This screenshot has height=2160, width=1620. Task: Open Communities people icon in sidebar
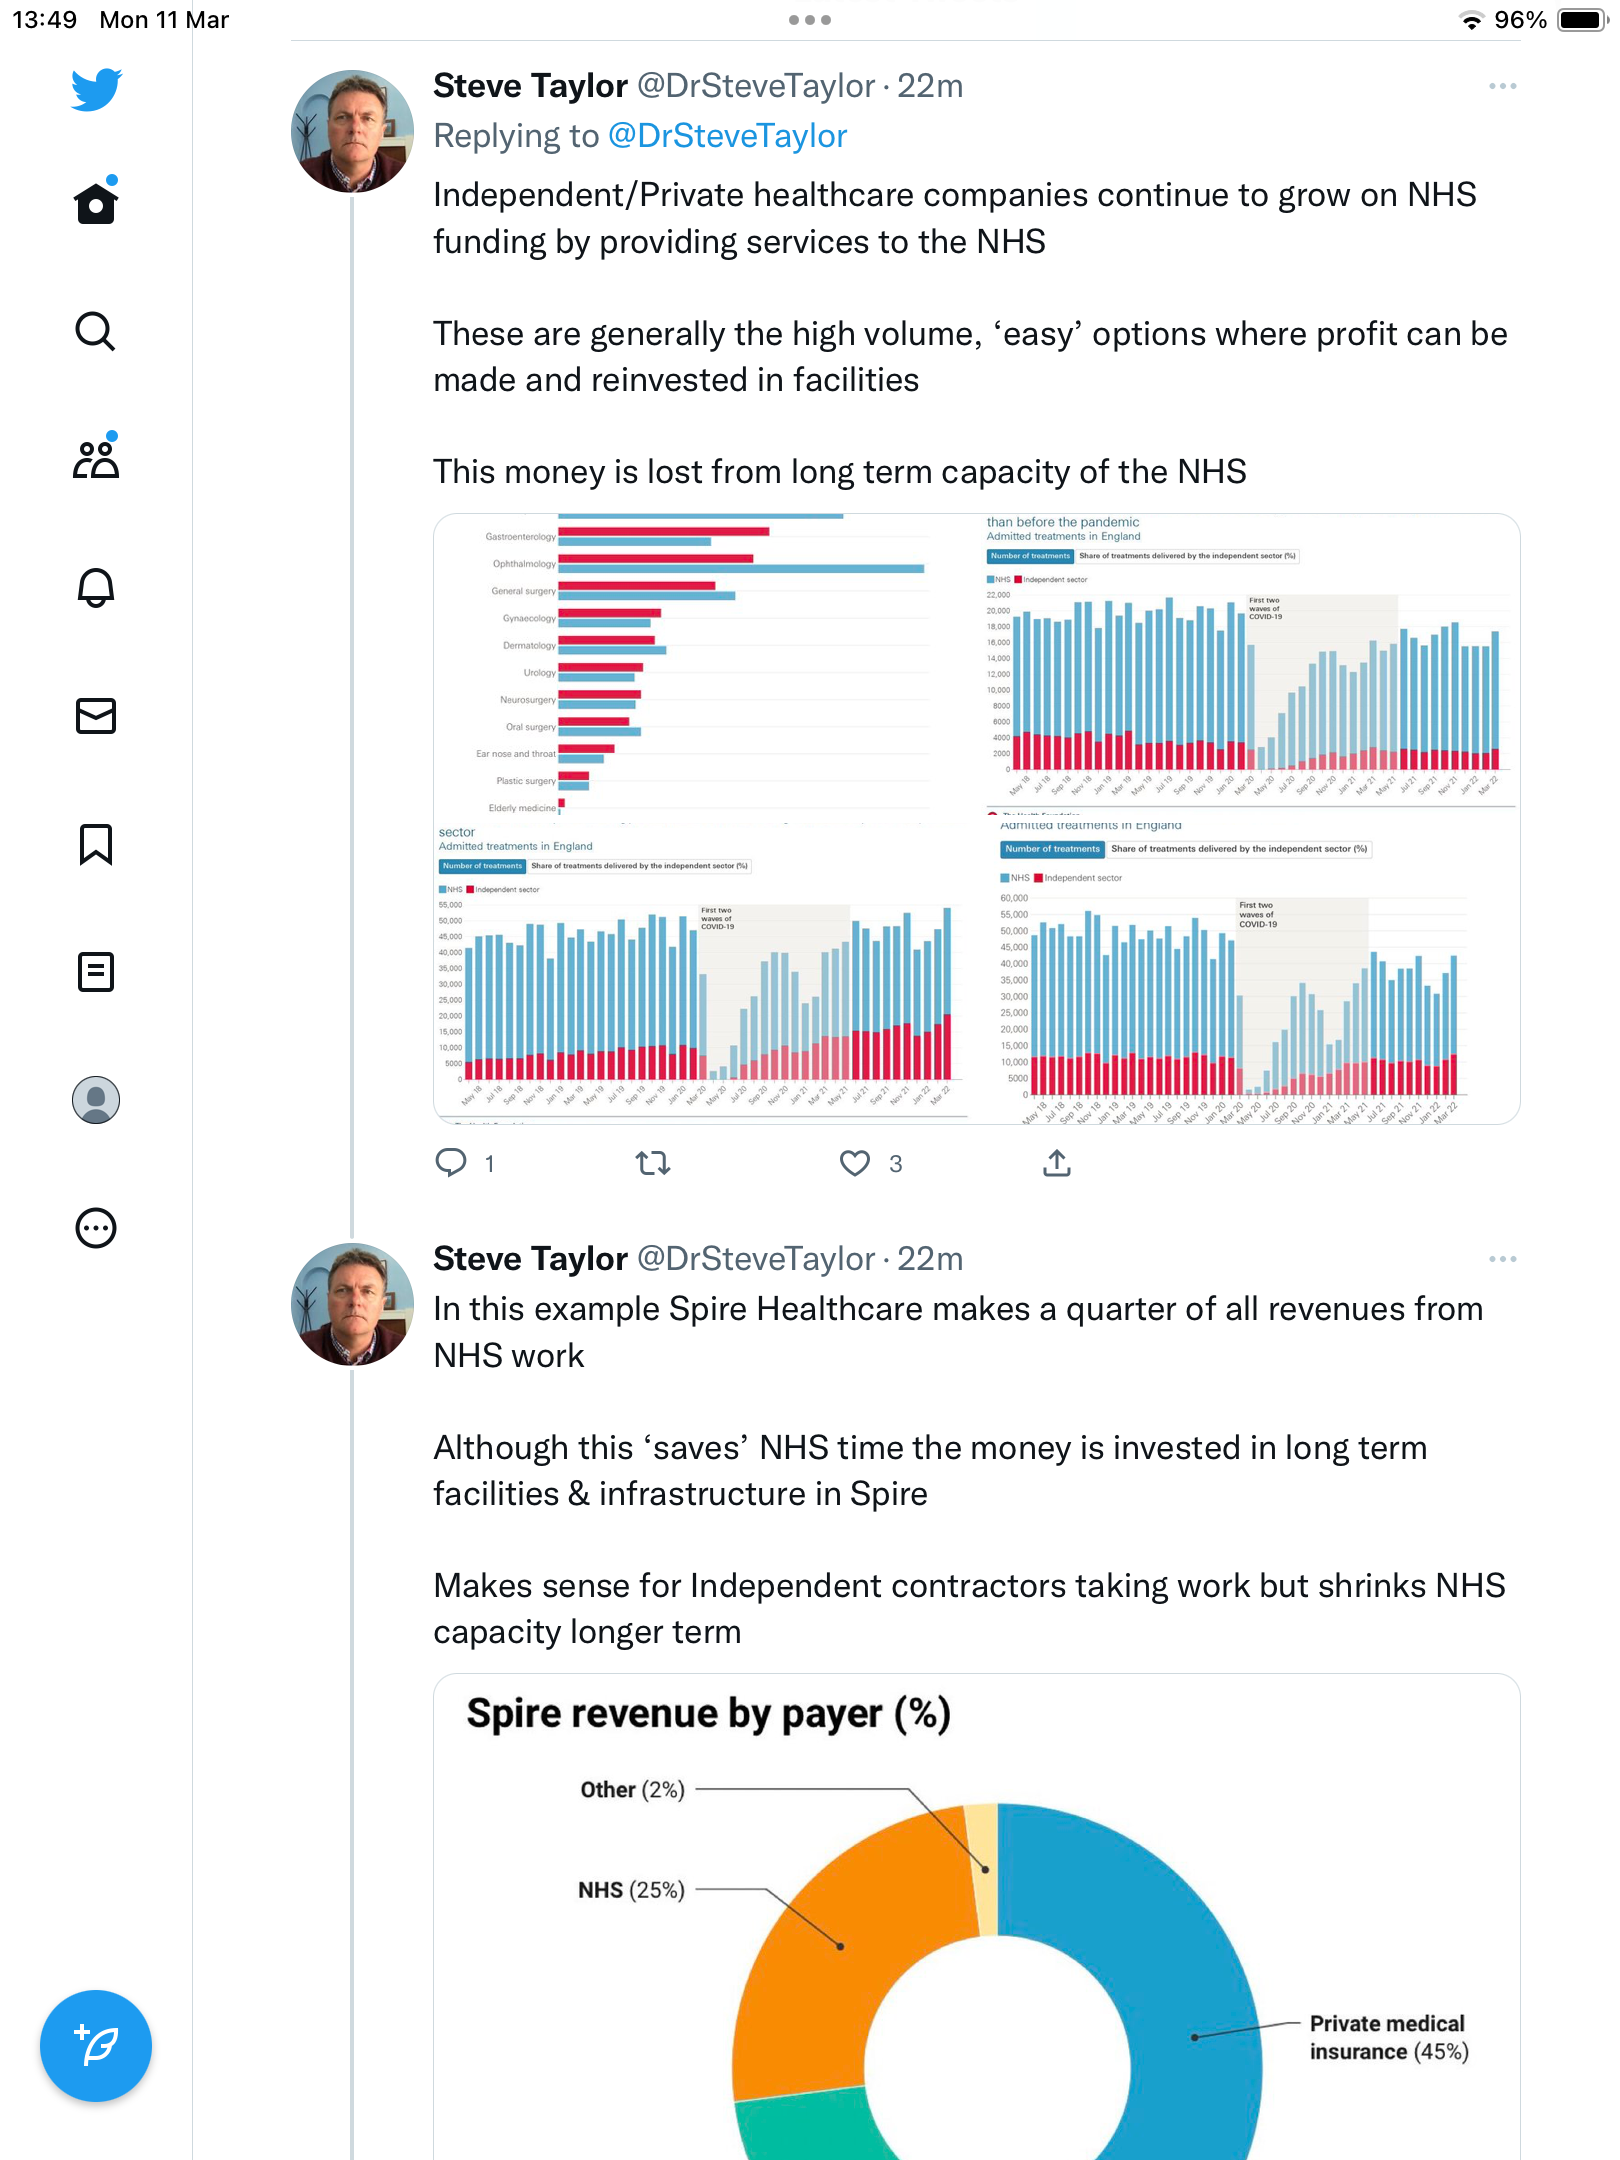(x=96, y=458)
